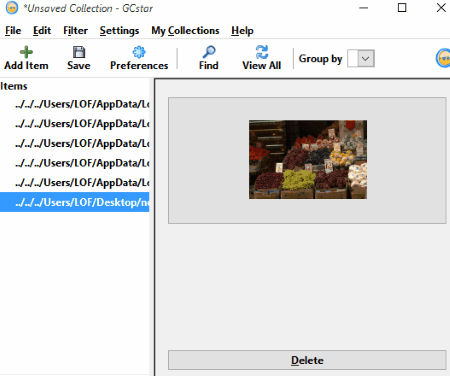
Task: Maximize the GCstar window
Action: point(402,8)
